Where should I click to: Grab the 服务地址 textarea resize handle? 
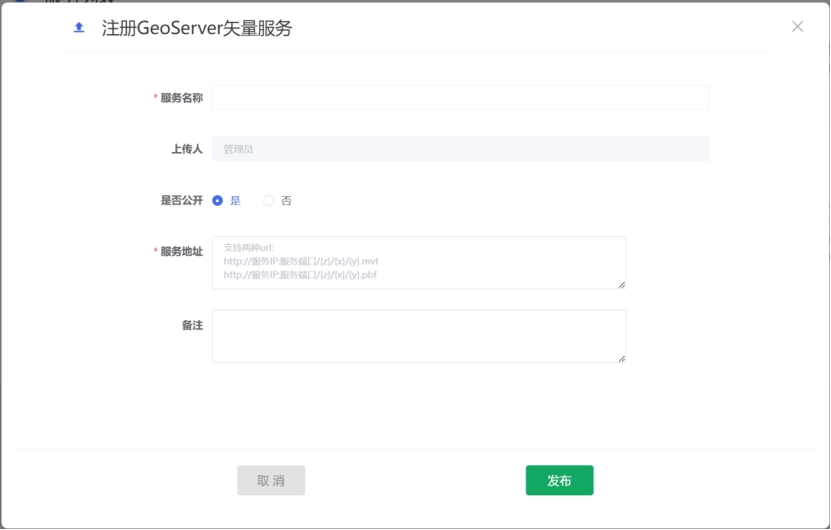click(x=622, y=285)
